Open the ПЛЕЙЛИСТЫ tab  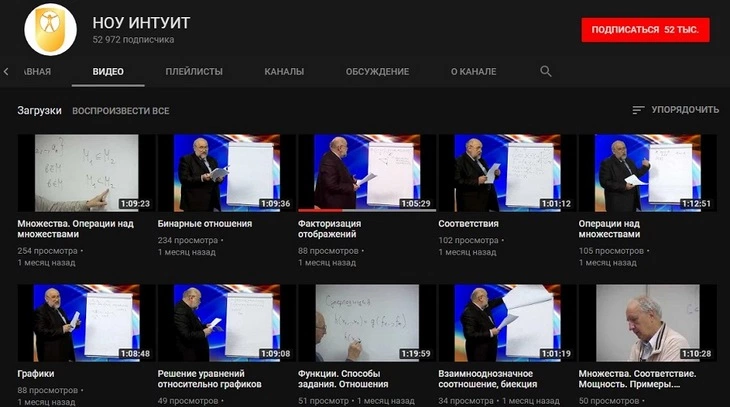click(x=194, y=72)
